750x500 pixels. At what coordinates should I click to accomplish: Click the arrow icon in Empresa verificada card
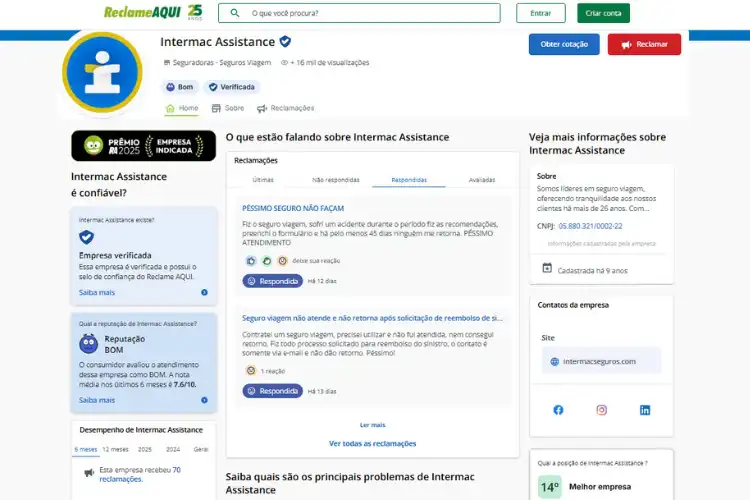coord(204,292)
